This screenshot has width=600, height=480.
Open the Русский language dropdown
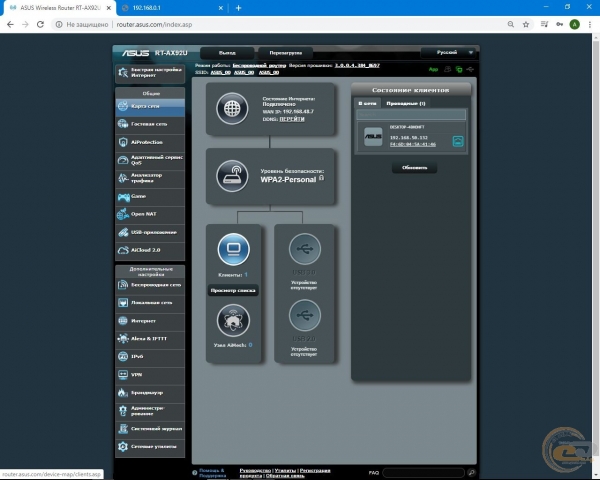point(448,52)
